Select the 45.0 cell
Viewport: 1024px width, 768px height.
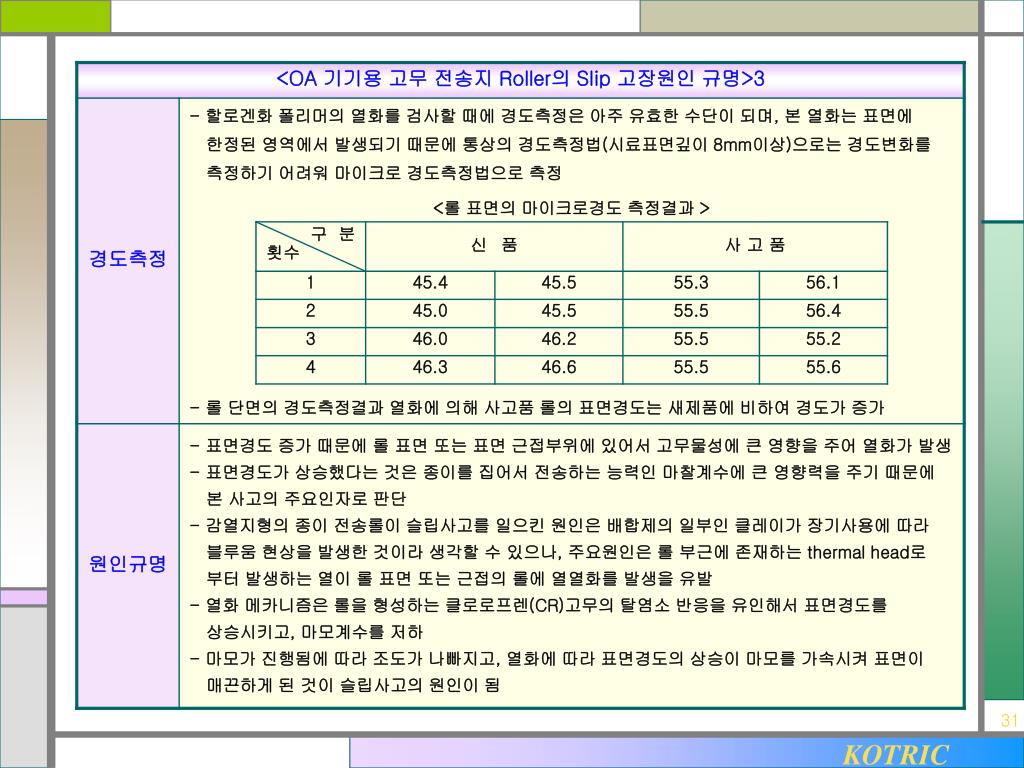(x=430, y=311)
